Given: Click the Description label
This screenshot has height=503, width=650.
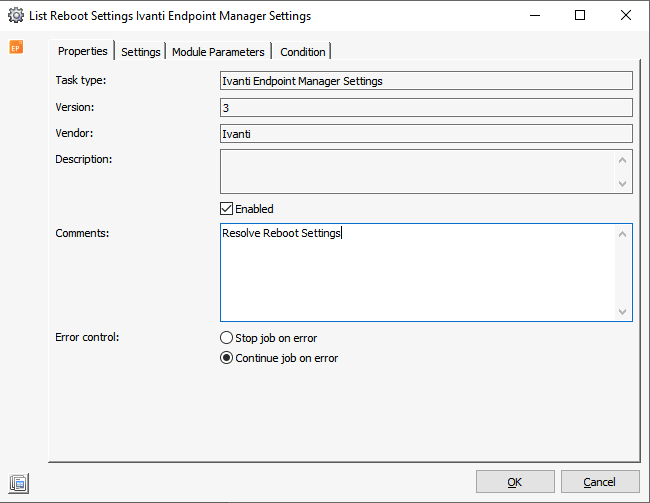Looking at the screenshot, I should 84,159.
